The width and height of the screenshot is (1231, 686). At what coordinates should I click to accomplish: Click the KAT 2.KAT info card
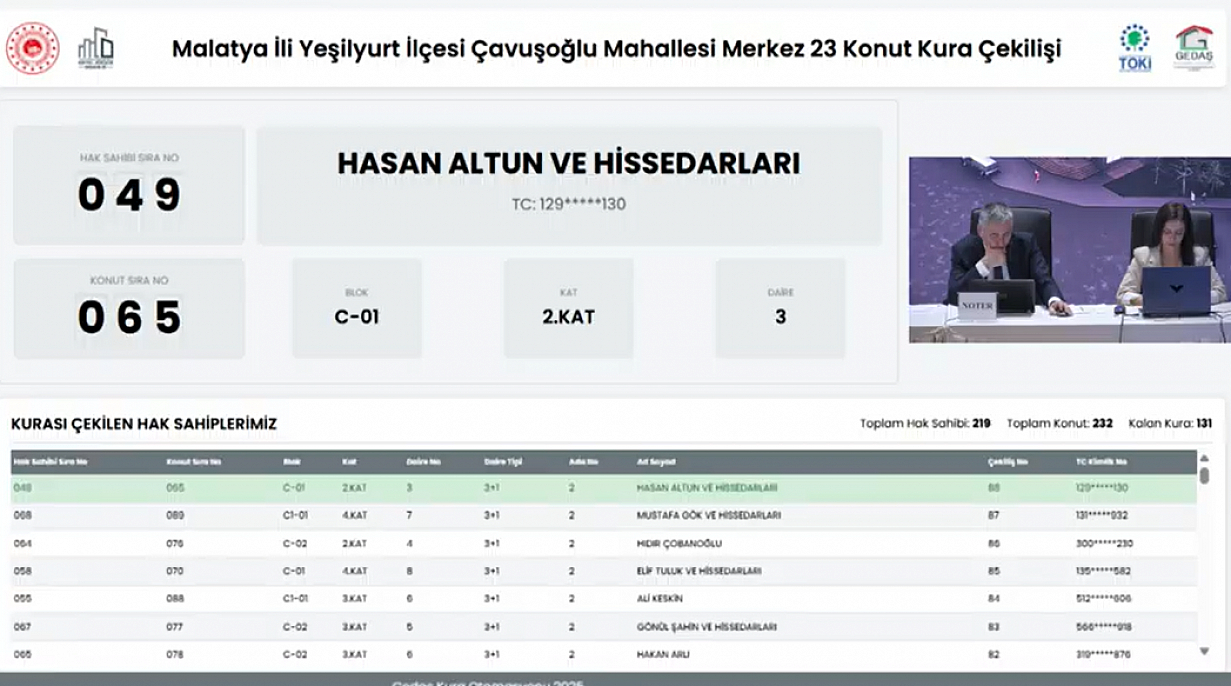568,308
